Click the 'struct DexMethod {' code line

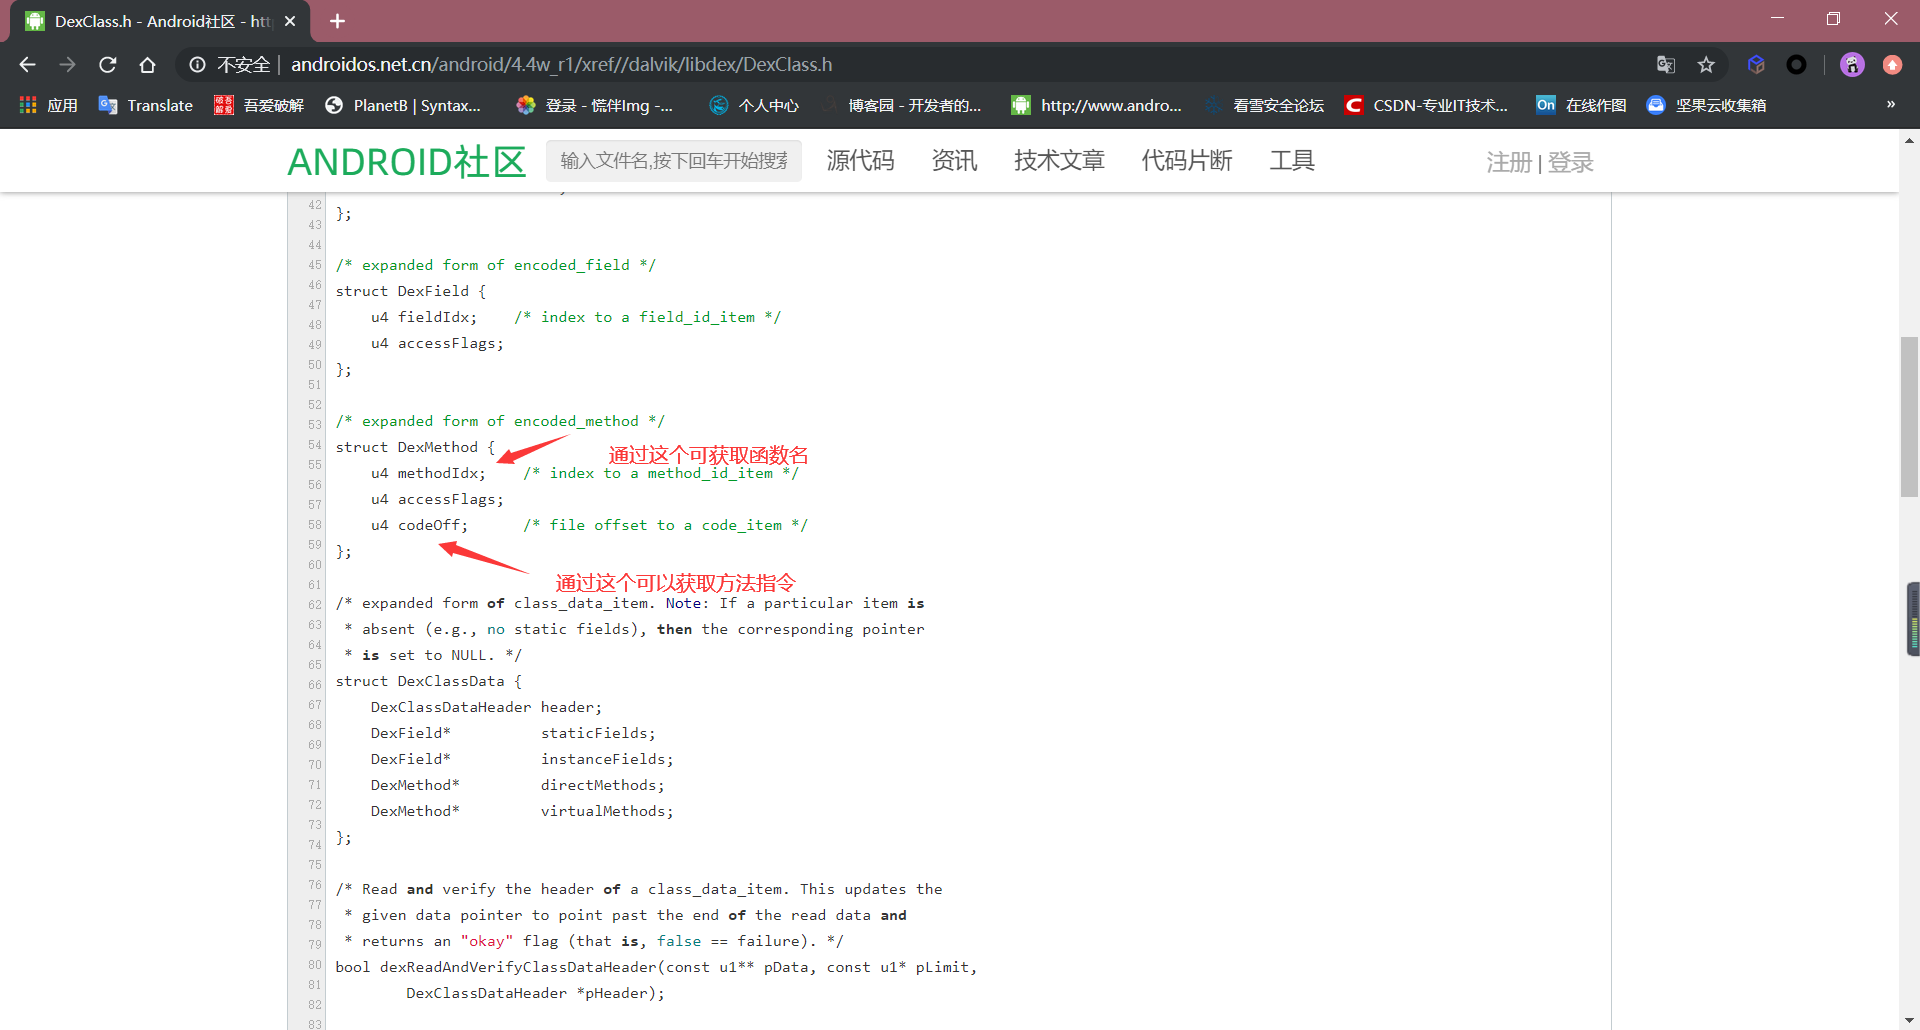[x=415, y=447]
